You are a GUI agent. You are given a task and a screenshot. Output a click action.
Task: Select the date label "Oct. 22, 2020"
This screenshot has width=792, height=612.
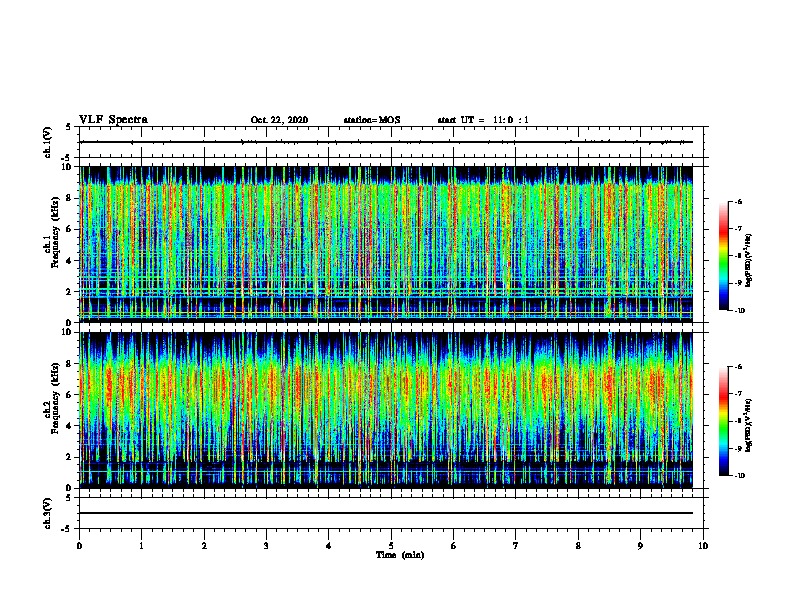click(279, 120)
